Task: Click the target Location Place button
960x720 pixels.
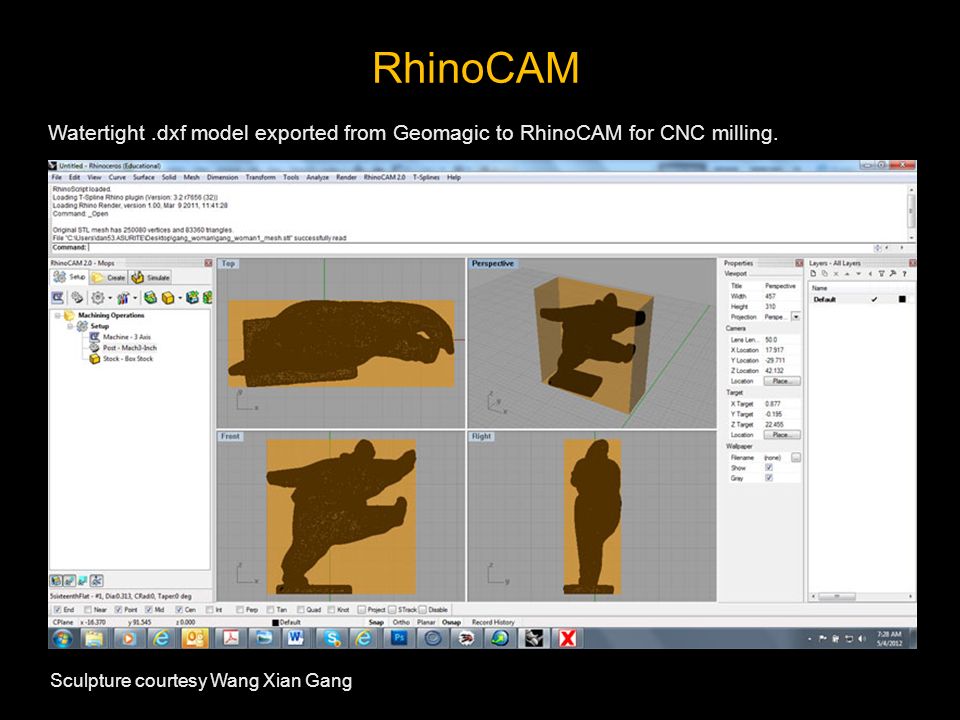Action: 781,435
